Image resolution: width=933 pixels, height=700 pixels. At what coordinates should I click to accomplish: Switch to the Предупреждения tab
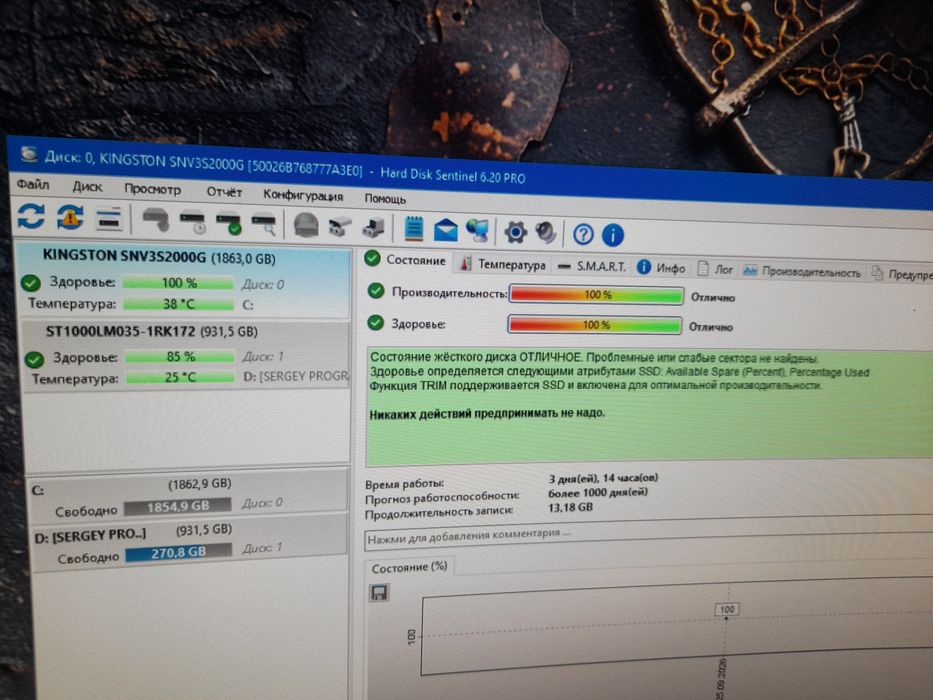(901, 274)
